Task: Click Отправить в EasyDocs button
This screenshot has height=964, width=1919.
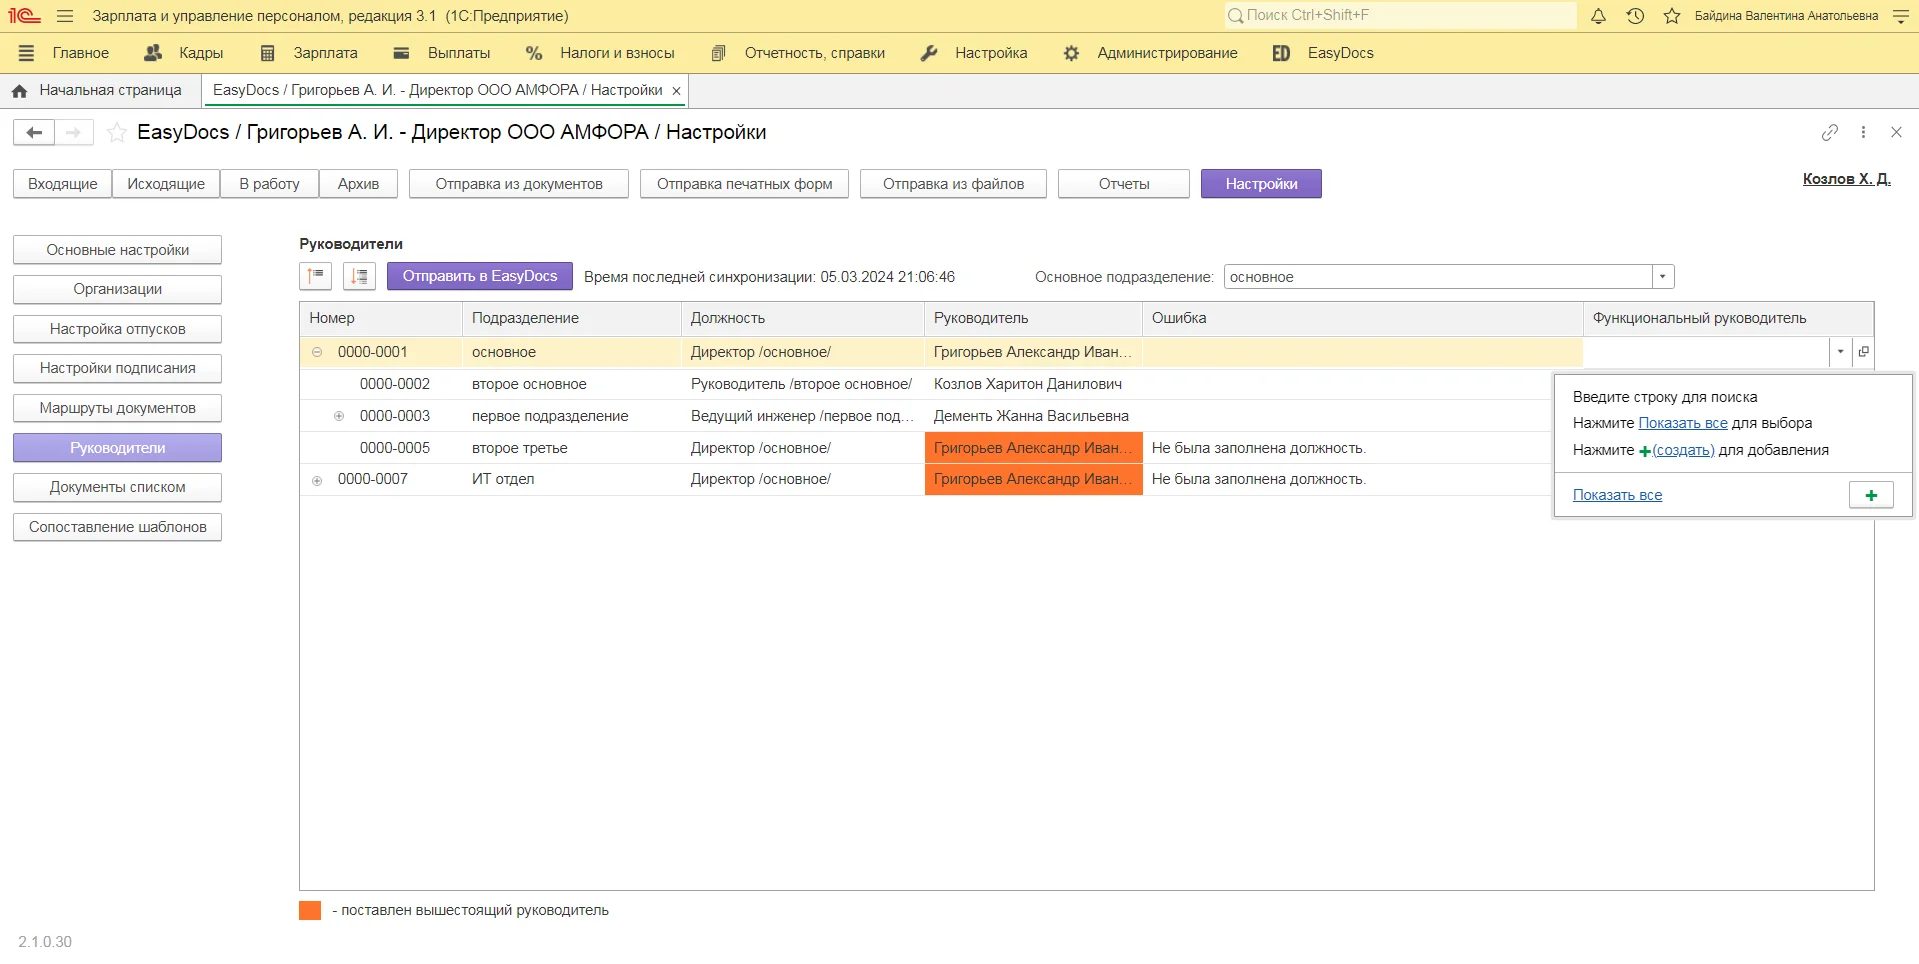Action: [479, 276]
